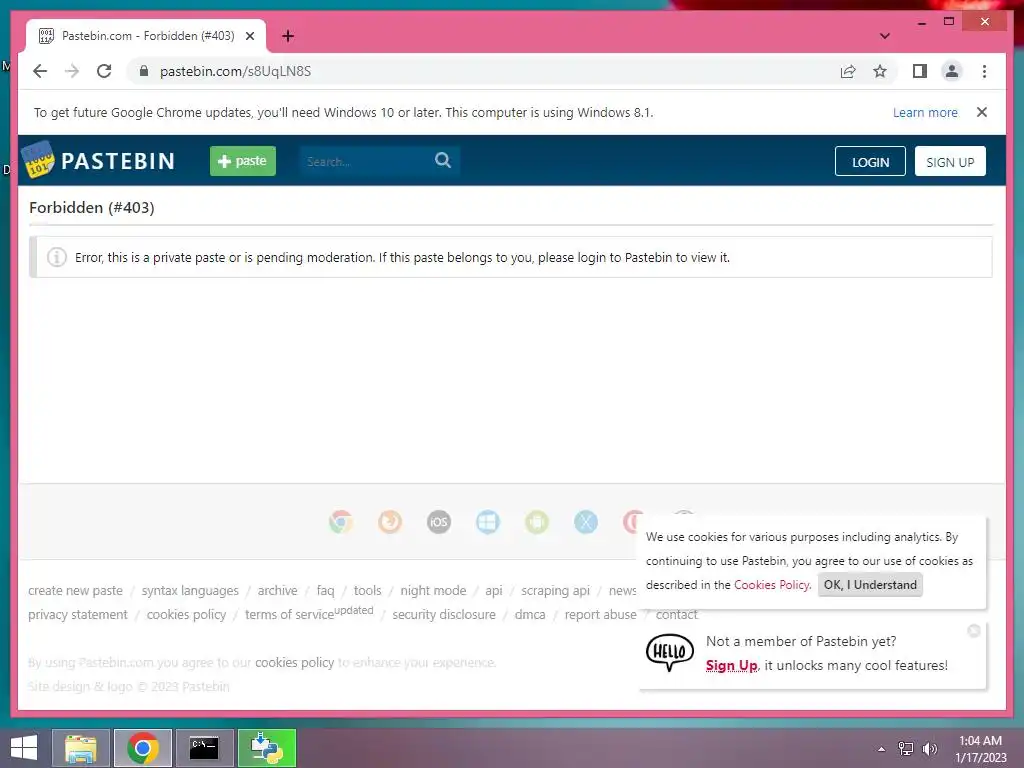Focus the Pastebin search field
Screen dimensions: 1024x768
(366, 161)
